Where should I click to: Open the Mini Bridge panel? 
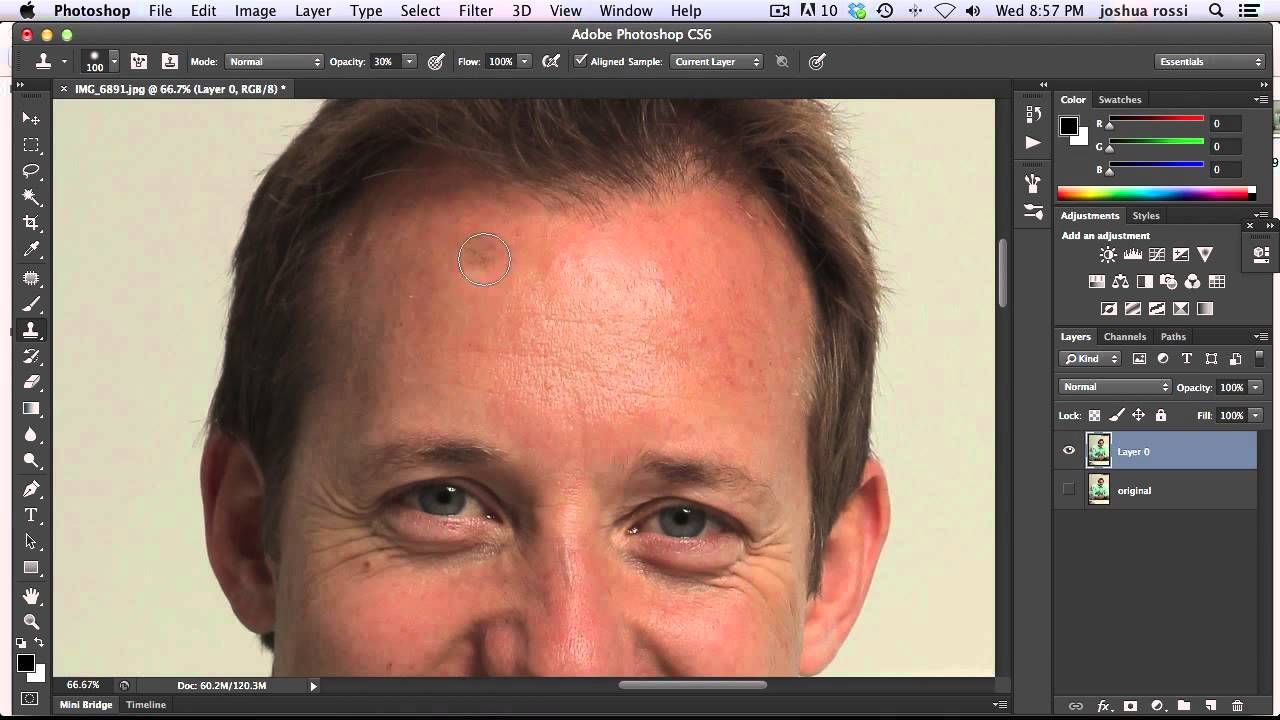[x=86, y=705]
